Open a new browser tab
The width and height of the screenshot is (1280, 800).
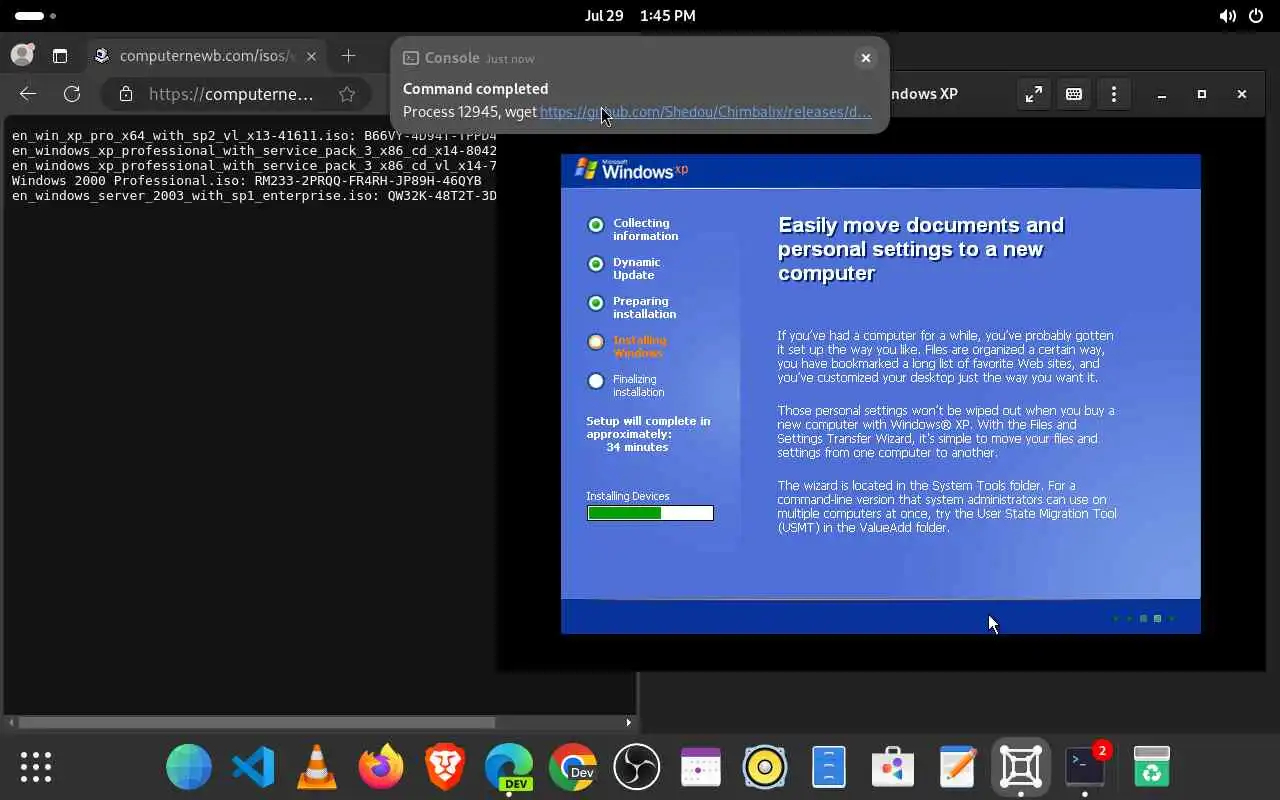point(348,56)
